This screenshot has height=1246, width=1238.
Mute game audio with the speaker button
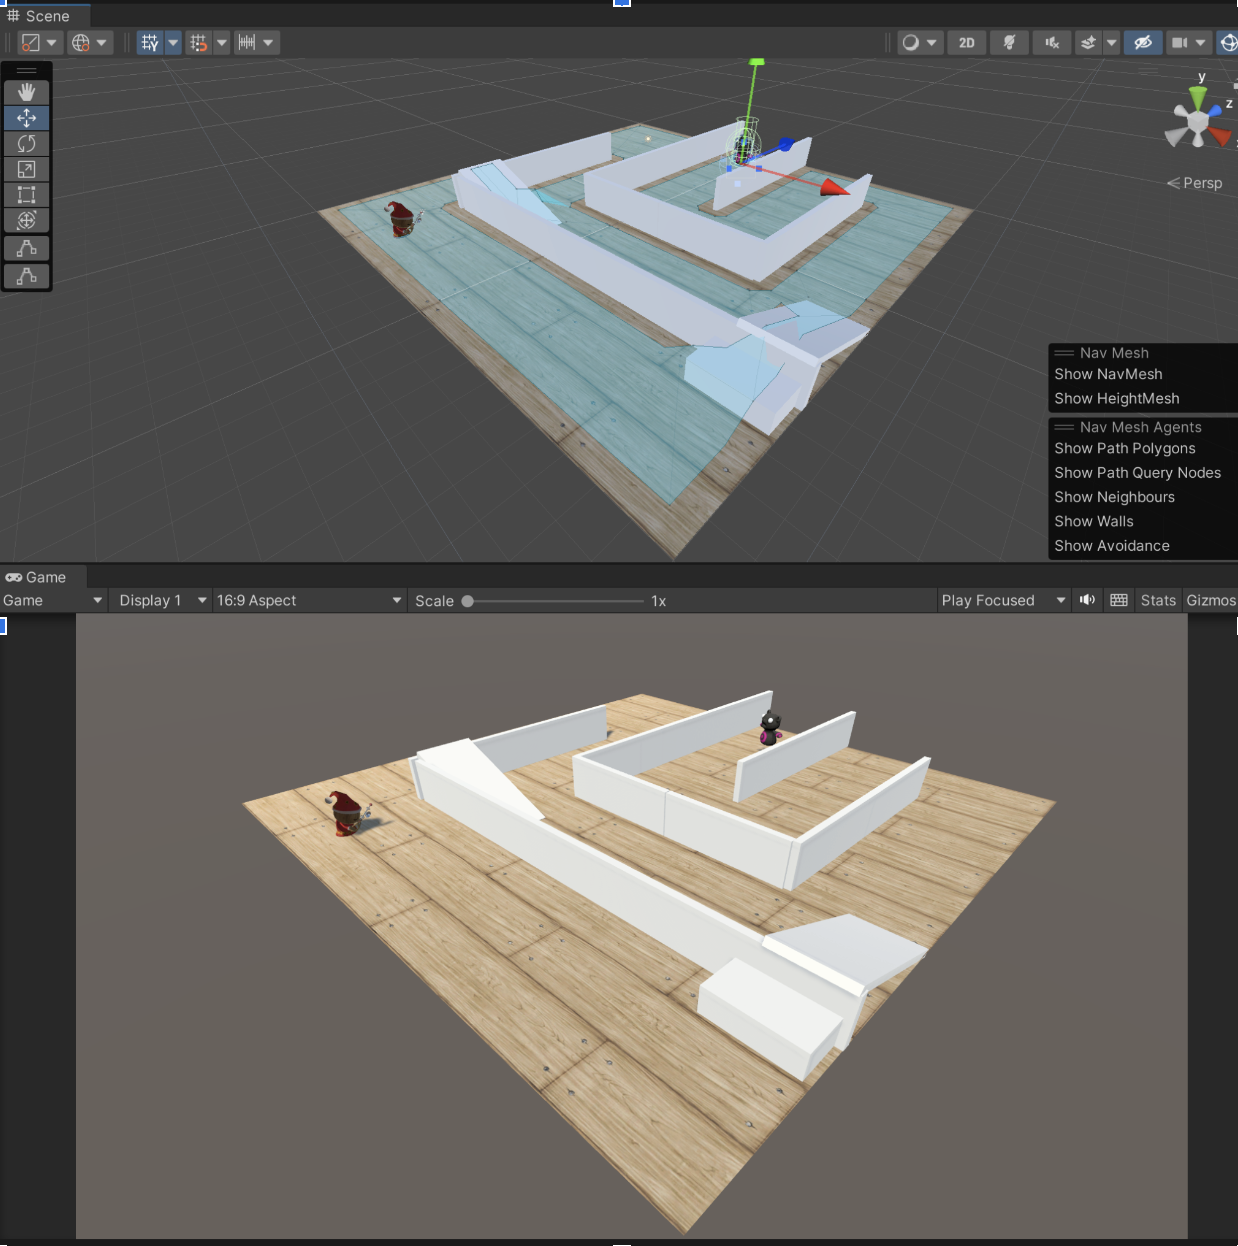[x=1087, y=600]
